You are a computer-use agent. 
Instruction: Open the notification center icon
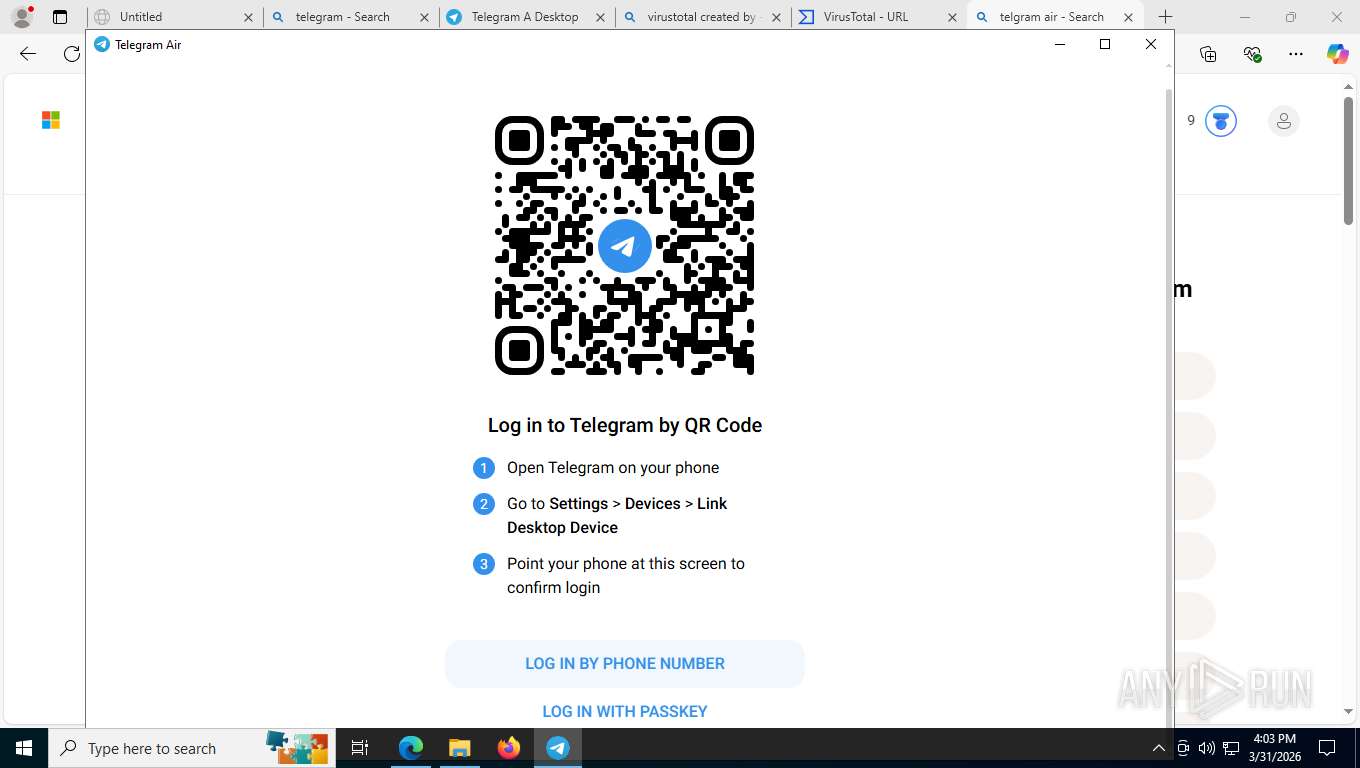tap(1327, 748)
